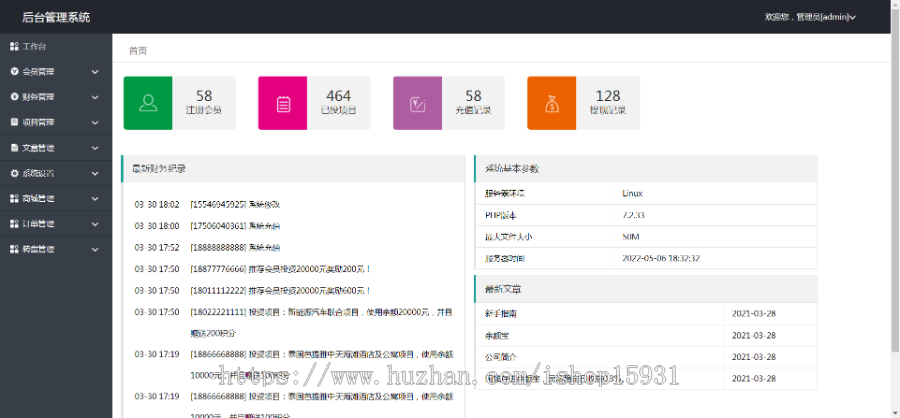Click the orange money-bag withdrawal icon
Image resolution: width=900 pixels, height=418 pixels.
[552, 103]
